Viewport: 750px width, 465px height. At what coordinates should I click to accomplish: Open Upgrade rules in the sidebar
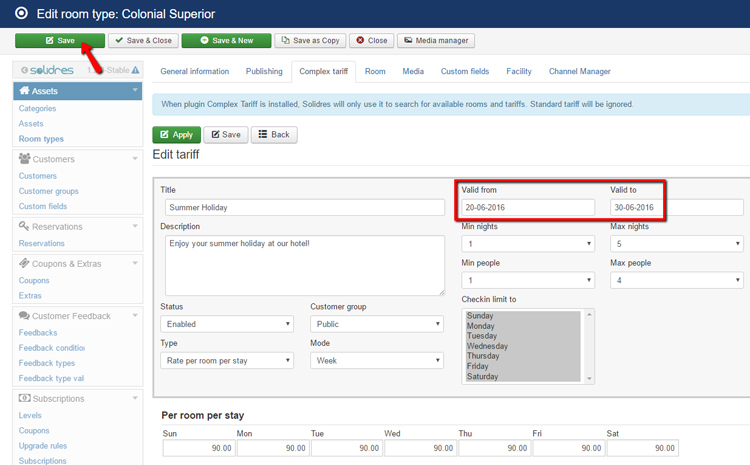[x=43, y=446]
